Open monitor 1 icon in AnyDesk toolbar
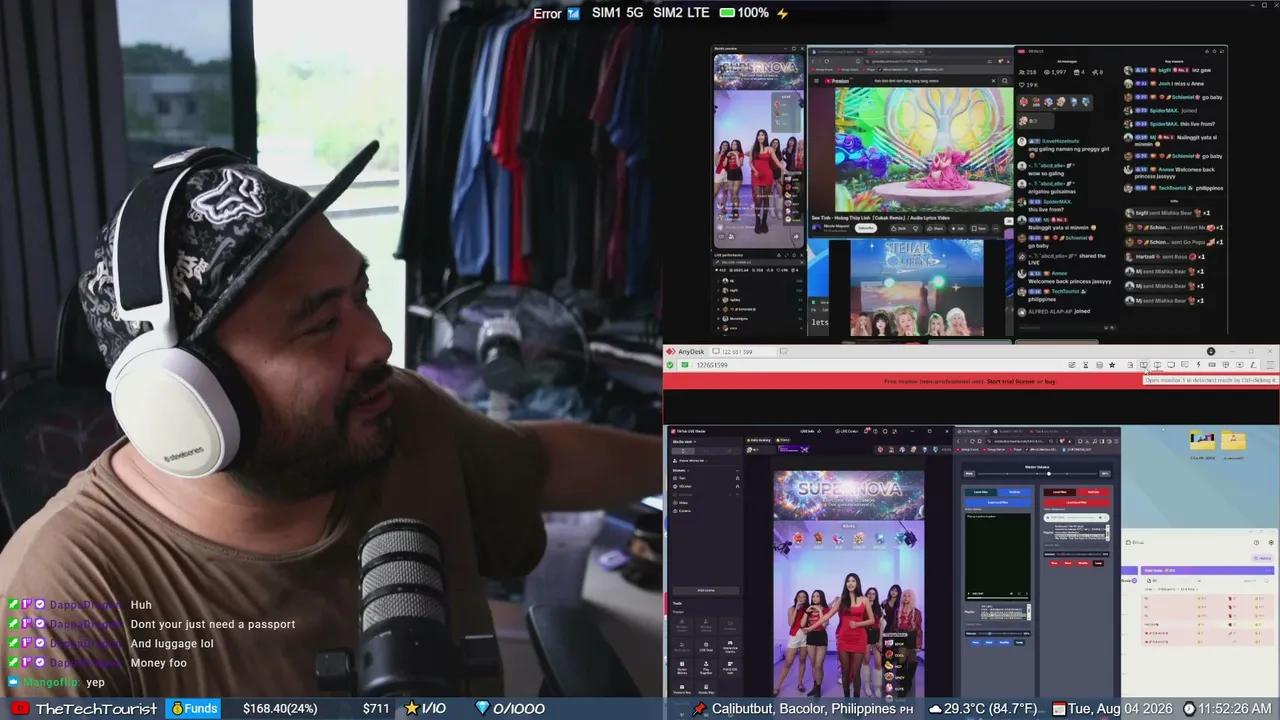Viewport: 1280px width, 720px height. [1144, 365]
